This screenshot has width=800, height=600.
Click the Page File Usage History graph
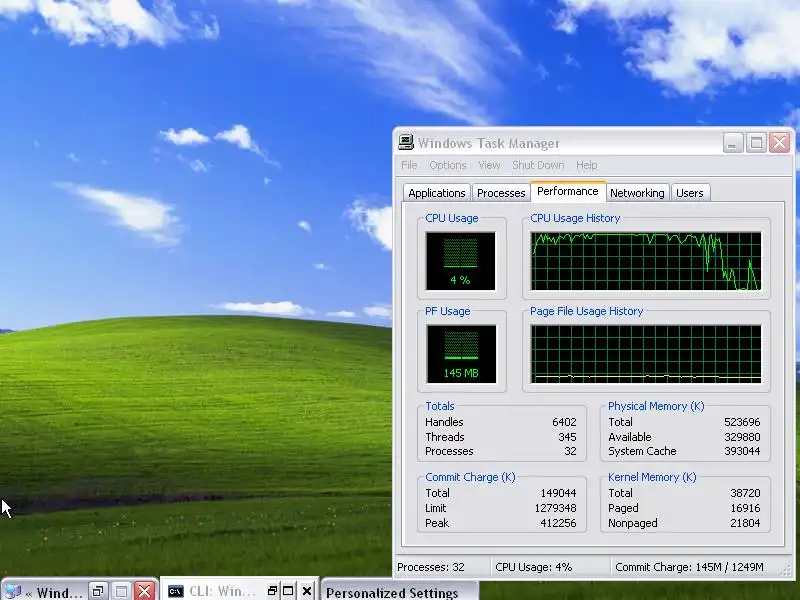(x=646, y=354)
